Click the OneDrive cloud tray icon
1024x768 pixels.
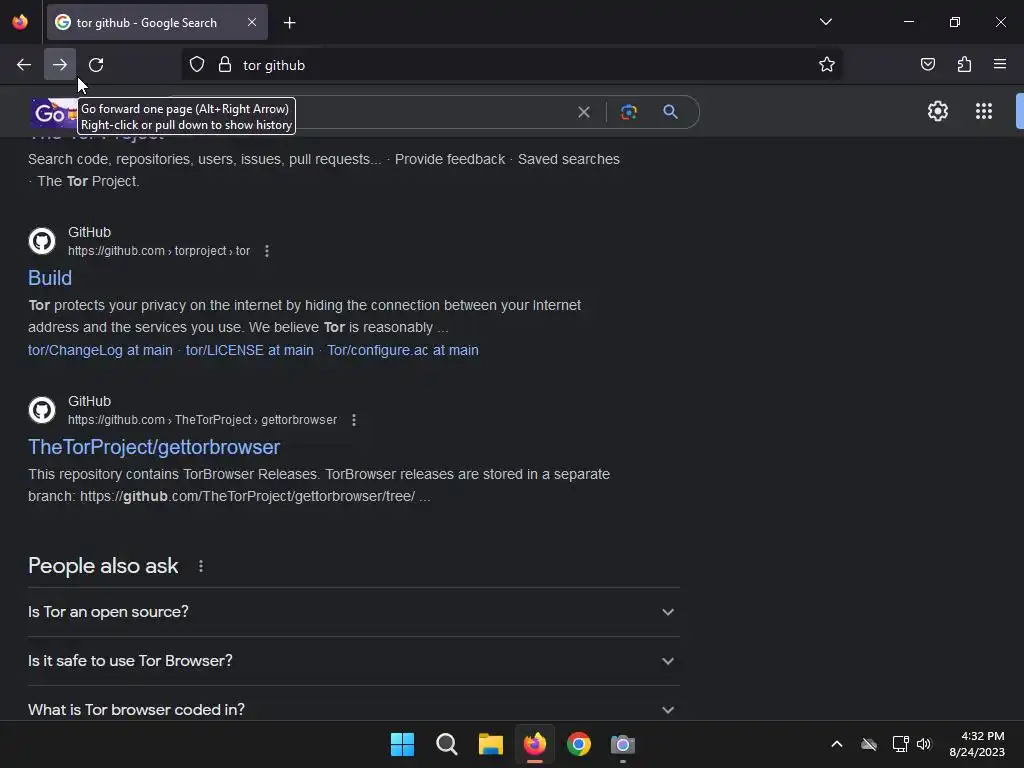tap(869, 744)
